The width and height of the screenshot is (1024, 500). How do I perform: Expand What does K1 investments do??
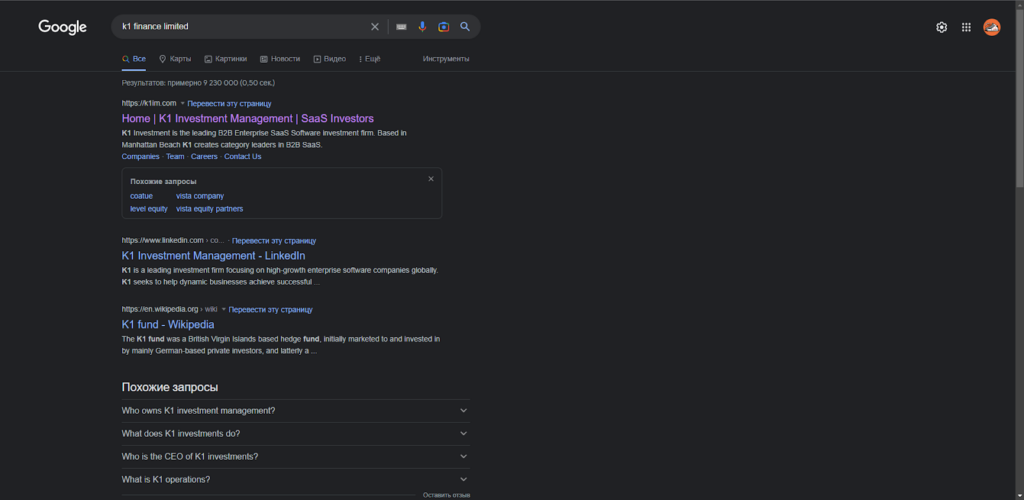[x=295, y=433]
